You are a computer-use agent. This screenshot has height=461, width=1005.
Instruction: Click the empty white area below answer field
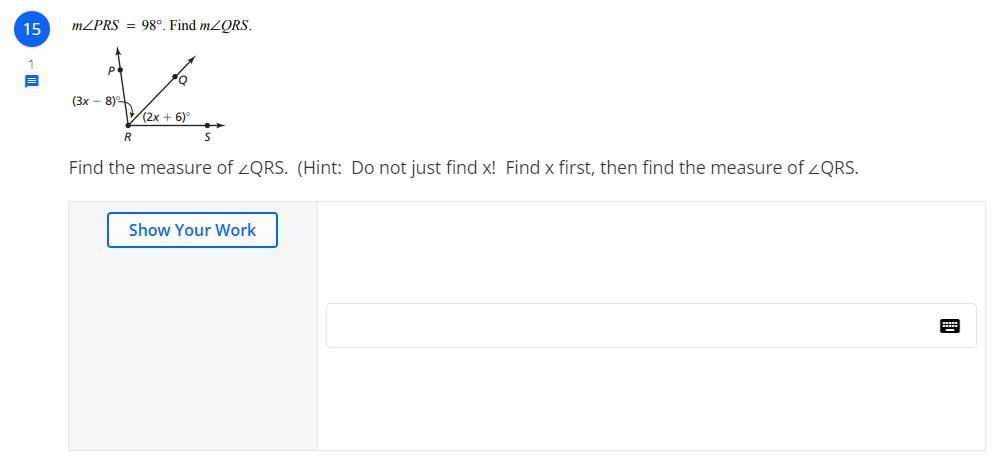pos(650,400)
